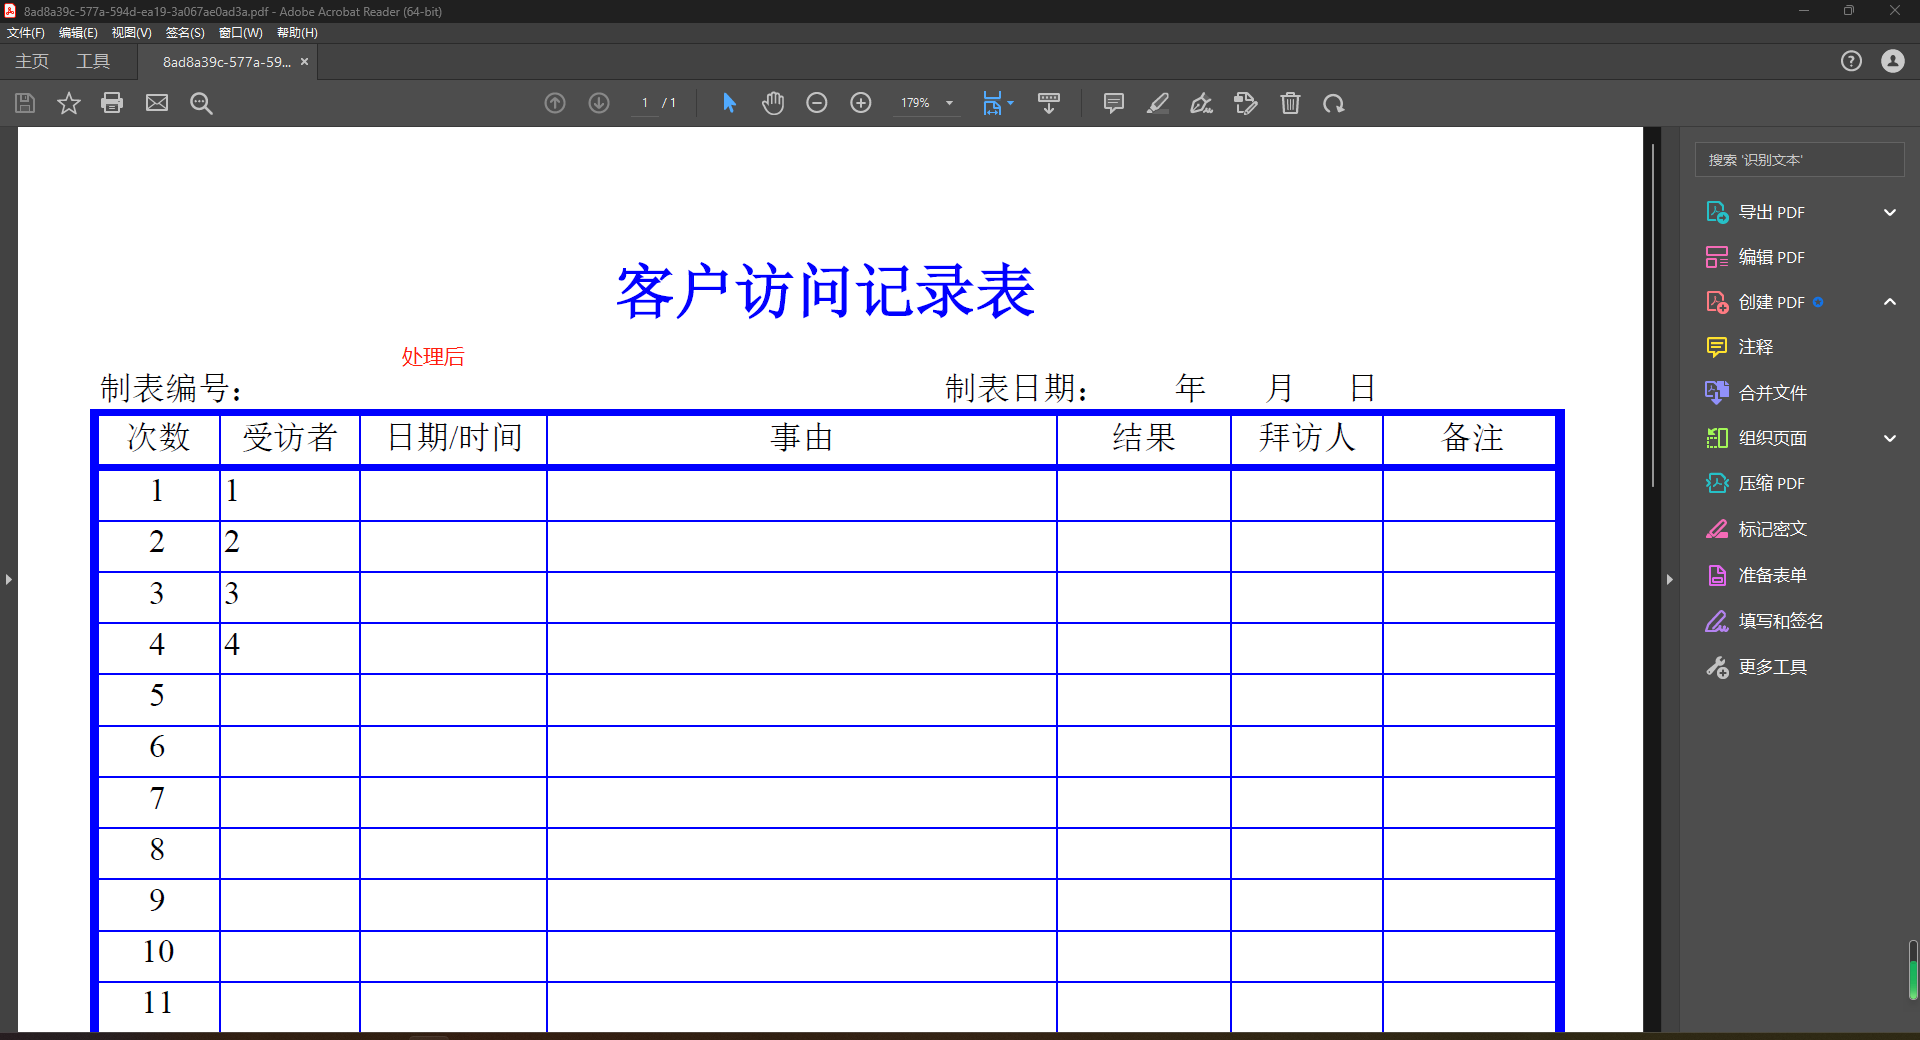
Task: Email this PDF as attachment
Action: point(156,103)
